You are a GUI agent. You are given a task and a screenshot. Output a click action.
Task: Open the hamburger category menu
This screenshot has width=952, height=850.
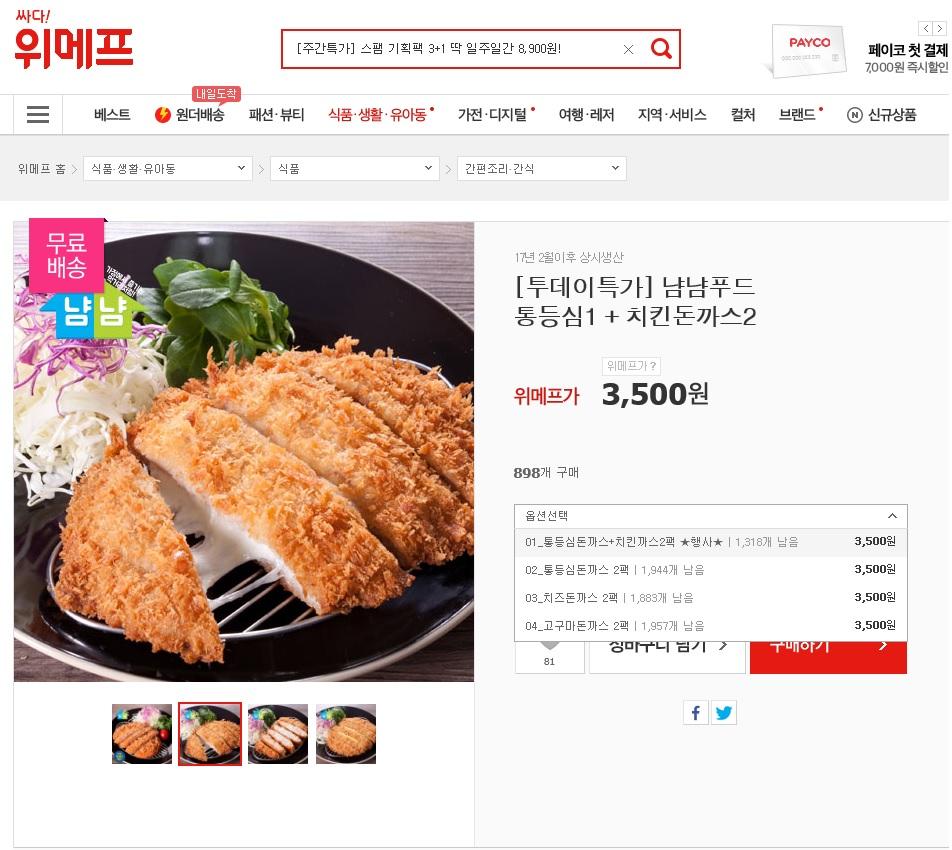click(38, 114)
